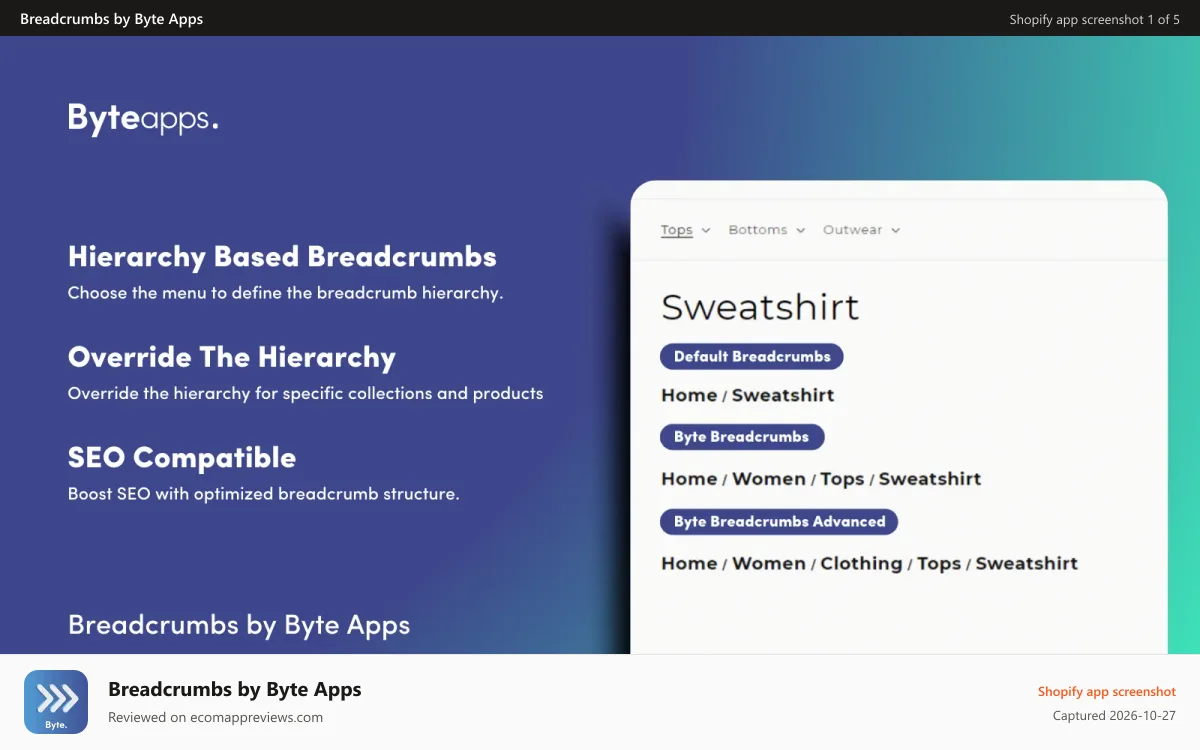
Task: Click the Breadcrumbs app icon with triple chevrons
Action: pos(56,702)
